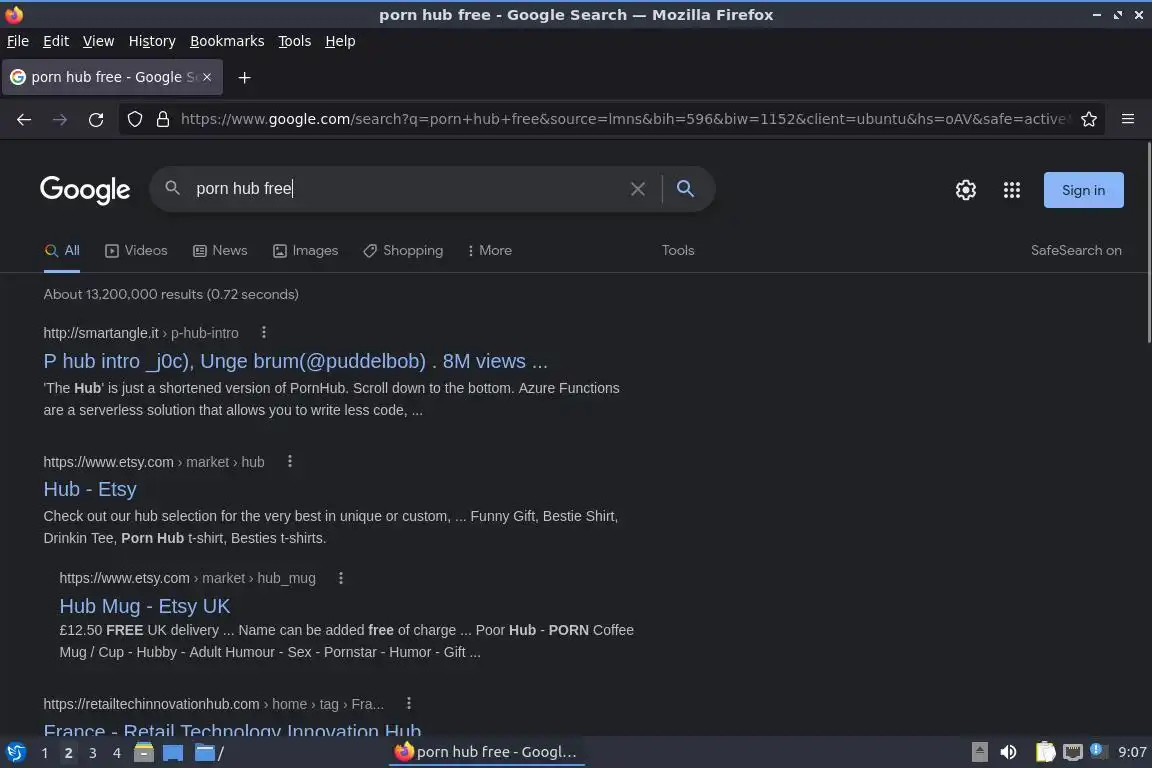Screen dimensions: 1152x768
Task: Click the browser address bar URL
Action: coord(624,119)
